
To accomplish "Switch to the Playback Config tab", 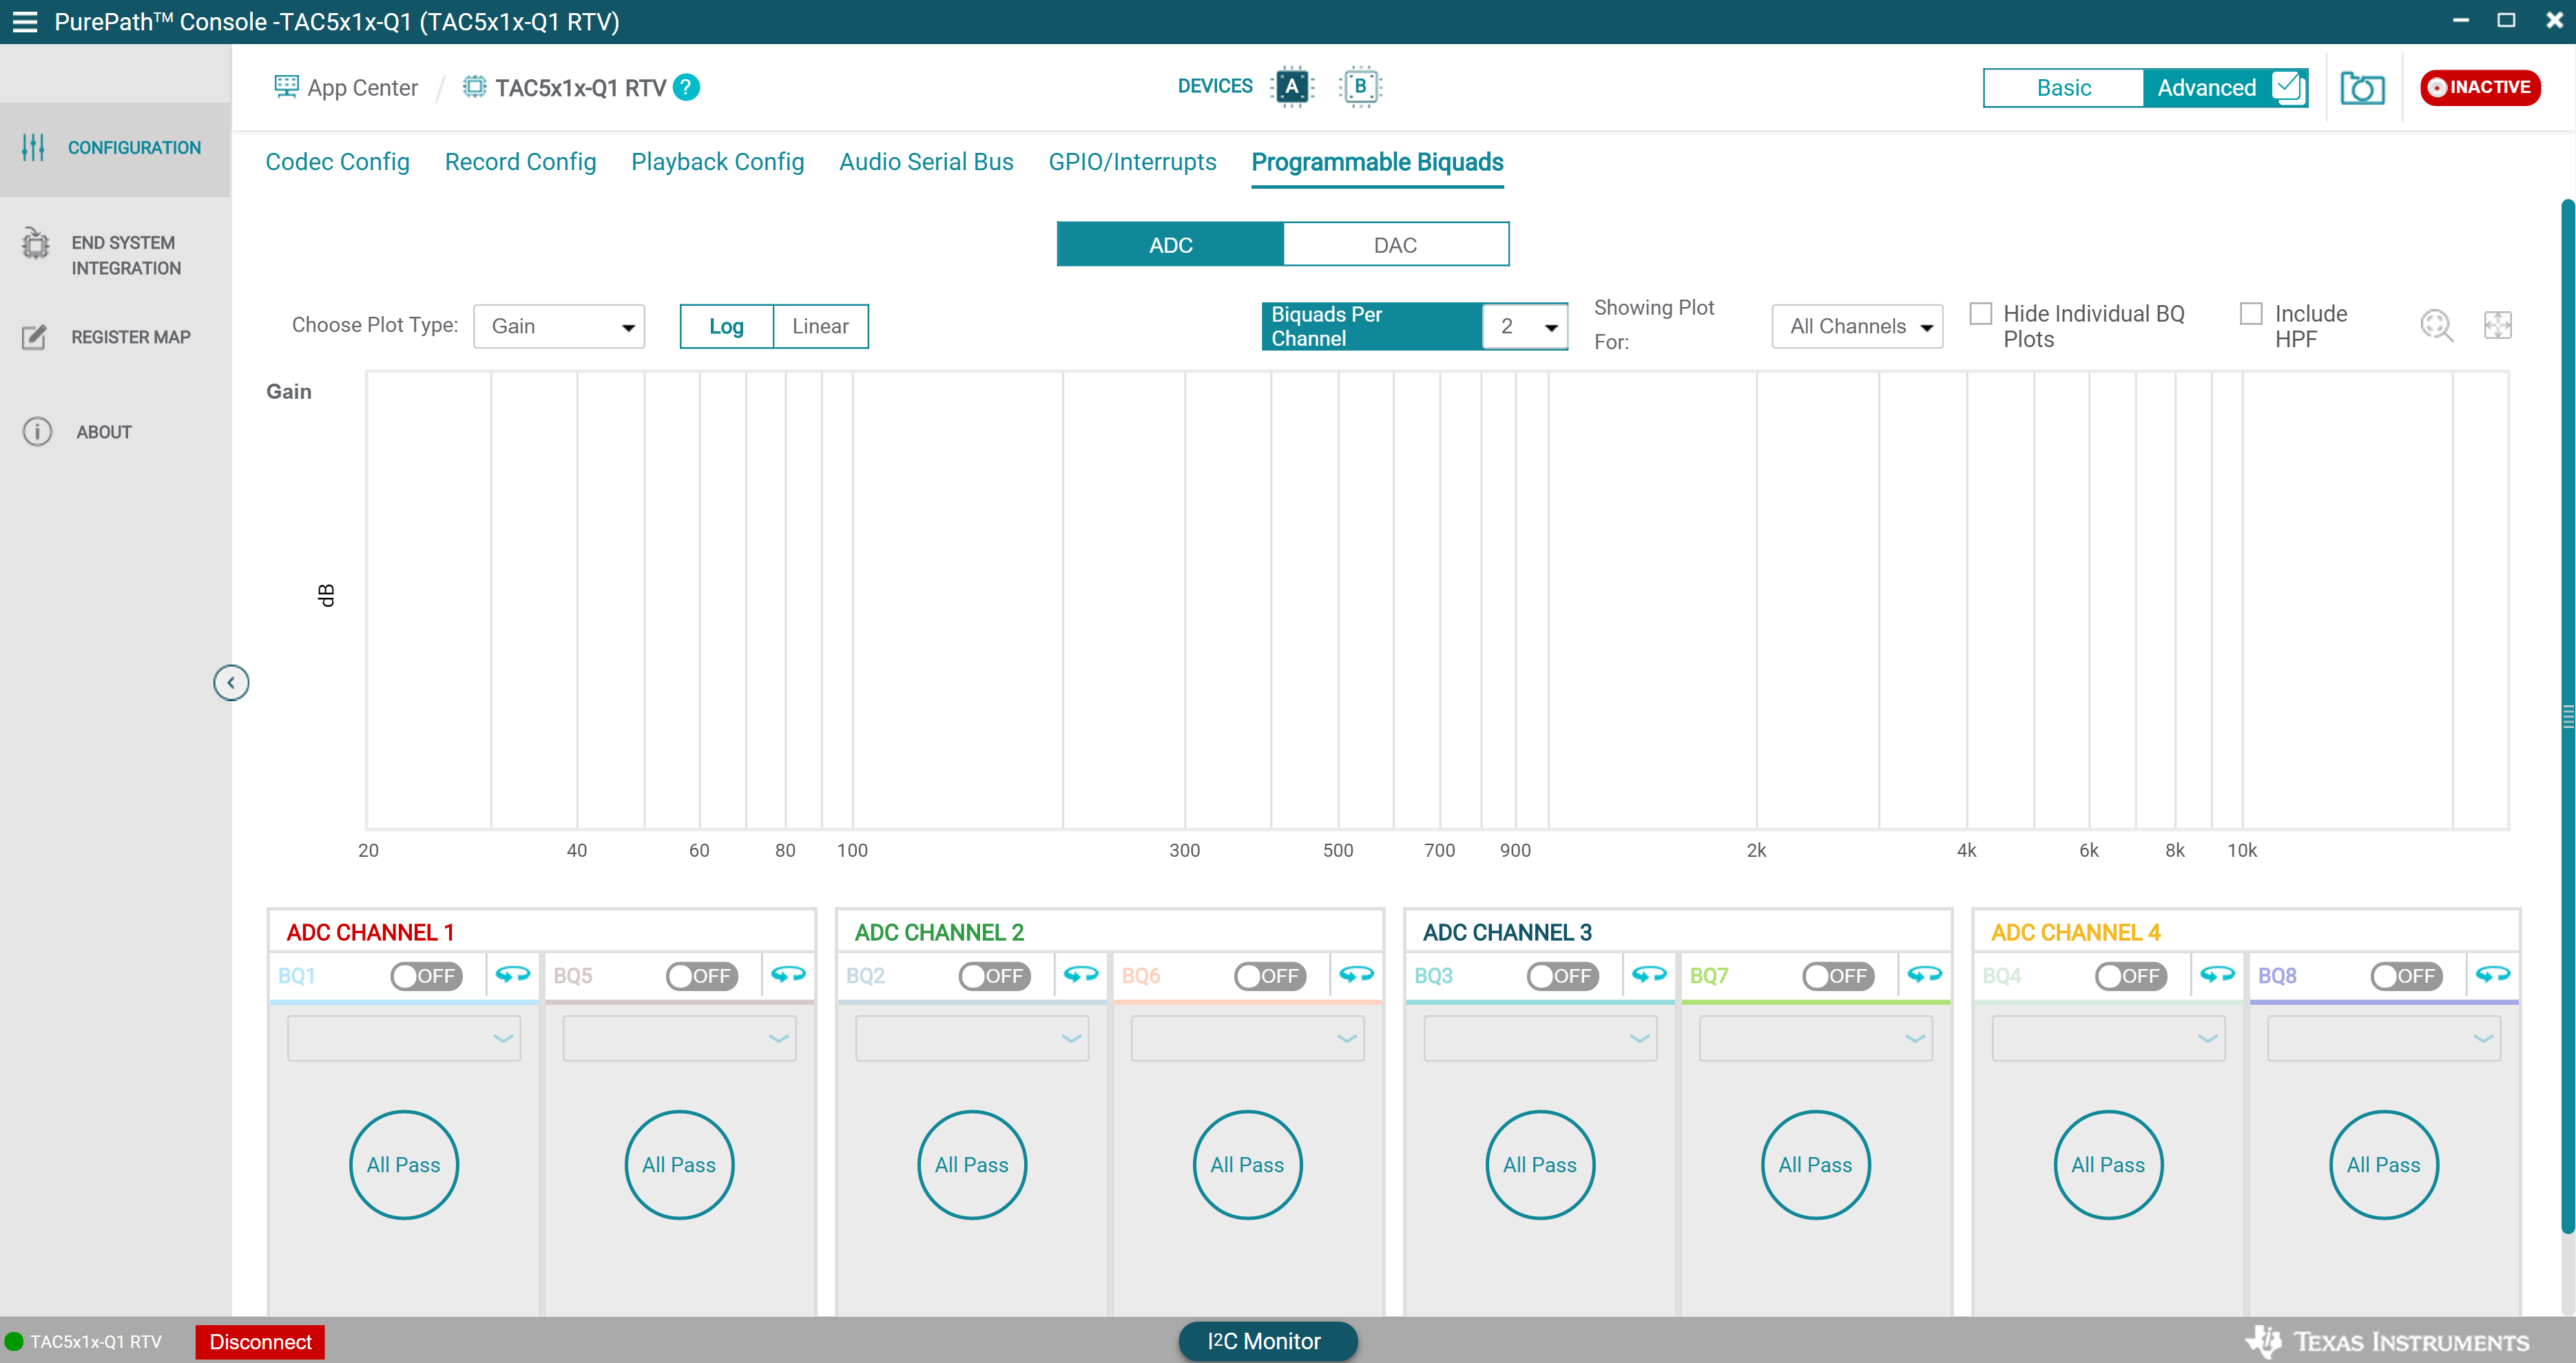I will (718, 162).
